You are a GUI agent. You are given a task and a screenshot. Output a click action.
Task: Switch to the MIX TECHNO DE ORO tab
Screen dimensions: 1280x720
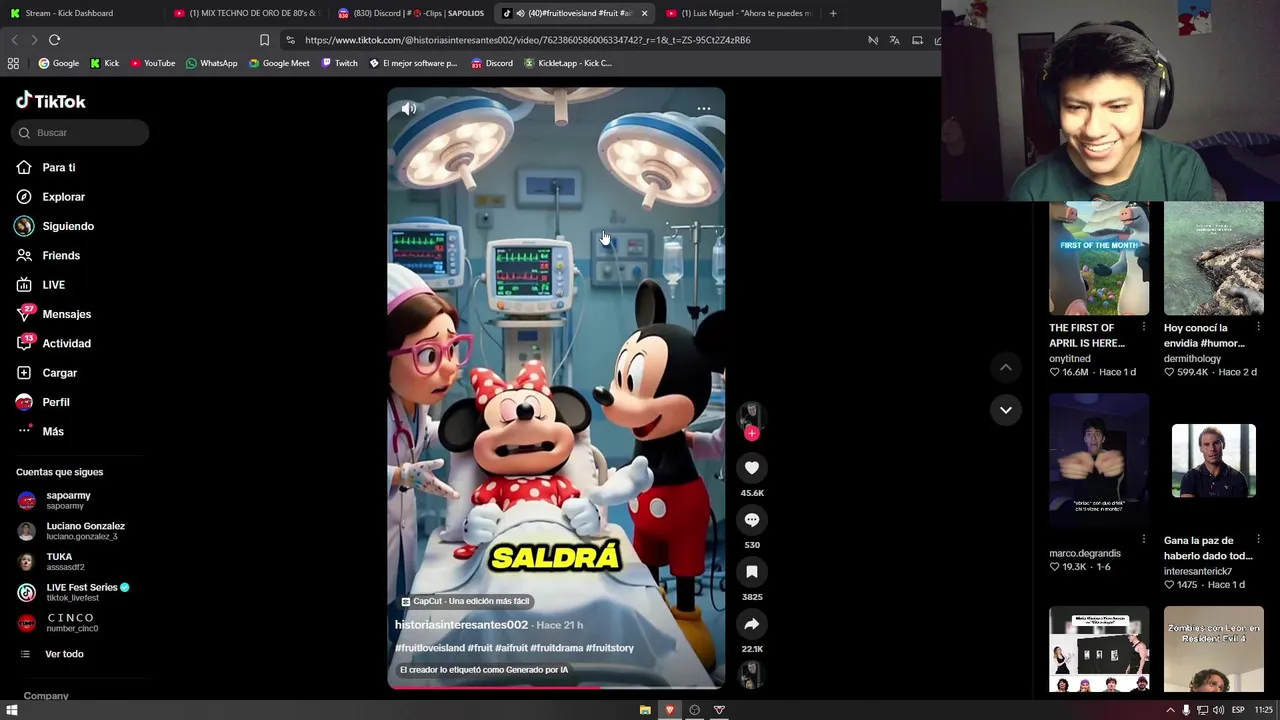[x=246, y=13]
